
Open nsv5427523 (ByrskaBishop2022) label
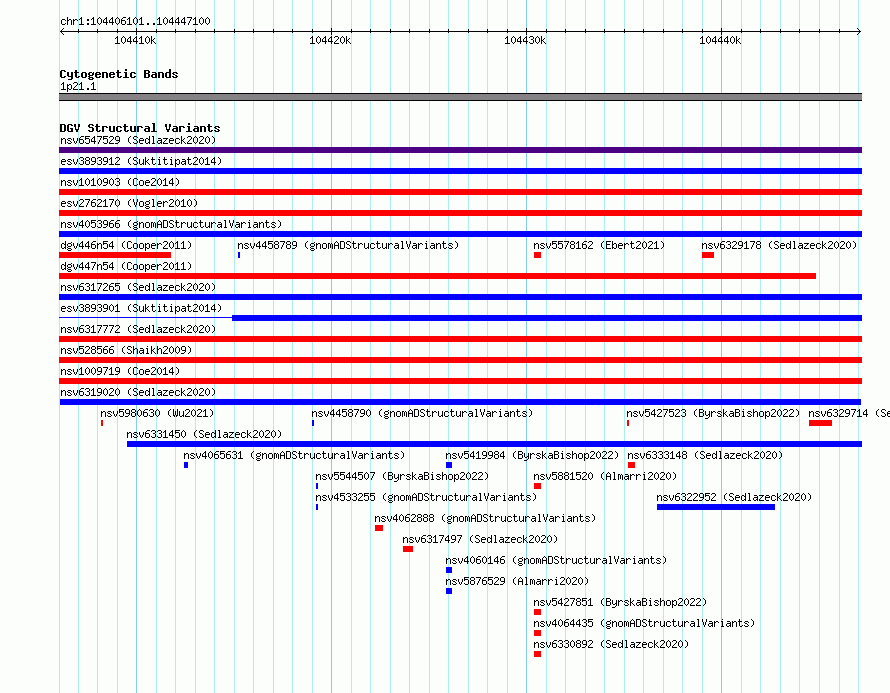click(713, 413)
